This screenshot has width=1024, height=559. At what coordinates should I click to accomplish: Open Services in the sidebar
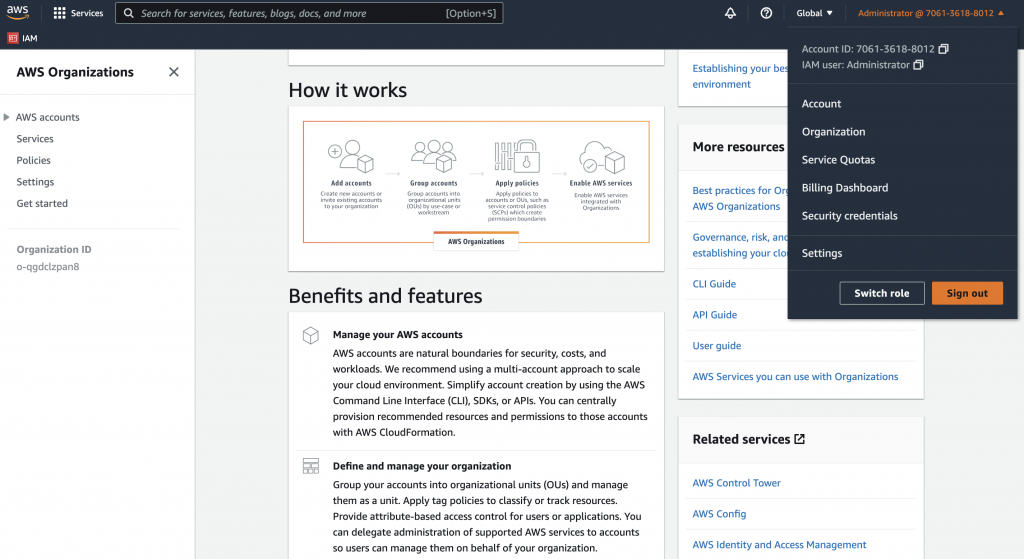[35, 138]
